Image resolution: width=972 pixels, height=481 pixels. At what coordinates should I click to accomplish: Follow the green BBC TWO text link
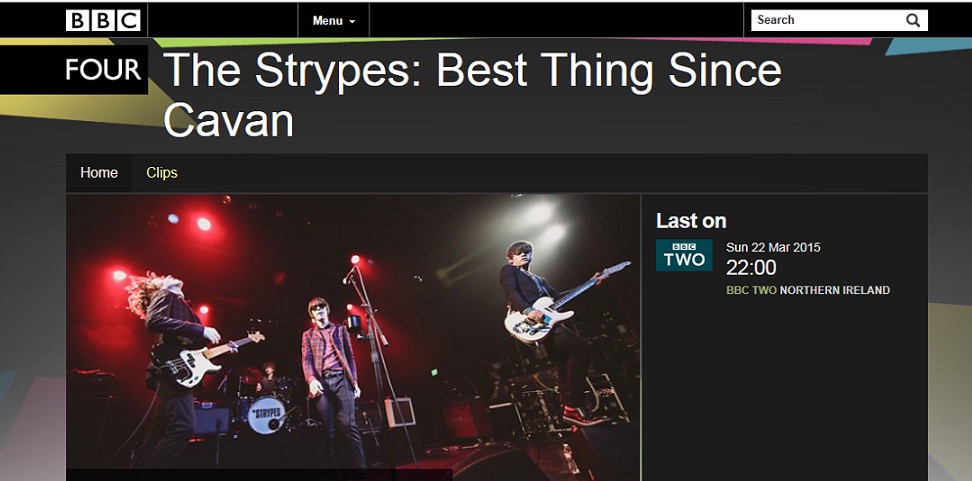point(751,290)
